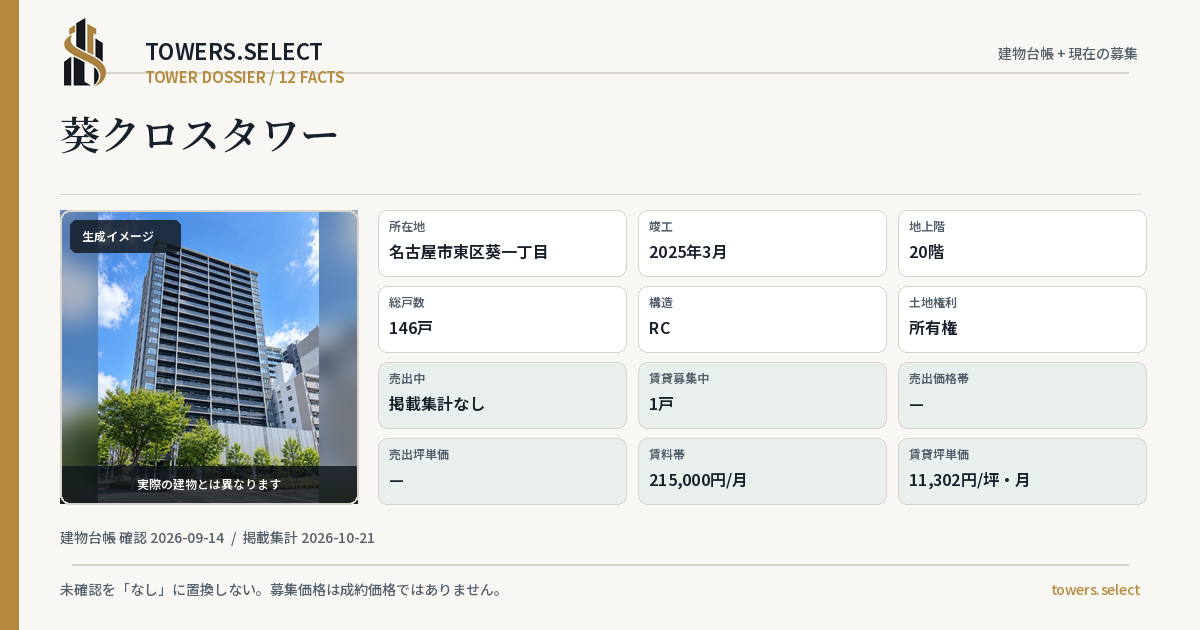Select the 賃貸募集中 card showing 1戸
Image resolution: width=1200 pixels, height=630 pixels.
click(762, 395)
